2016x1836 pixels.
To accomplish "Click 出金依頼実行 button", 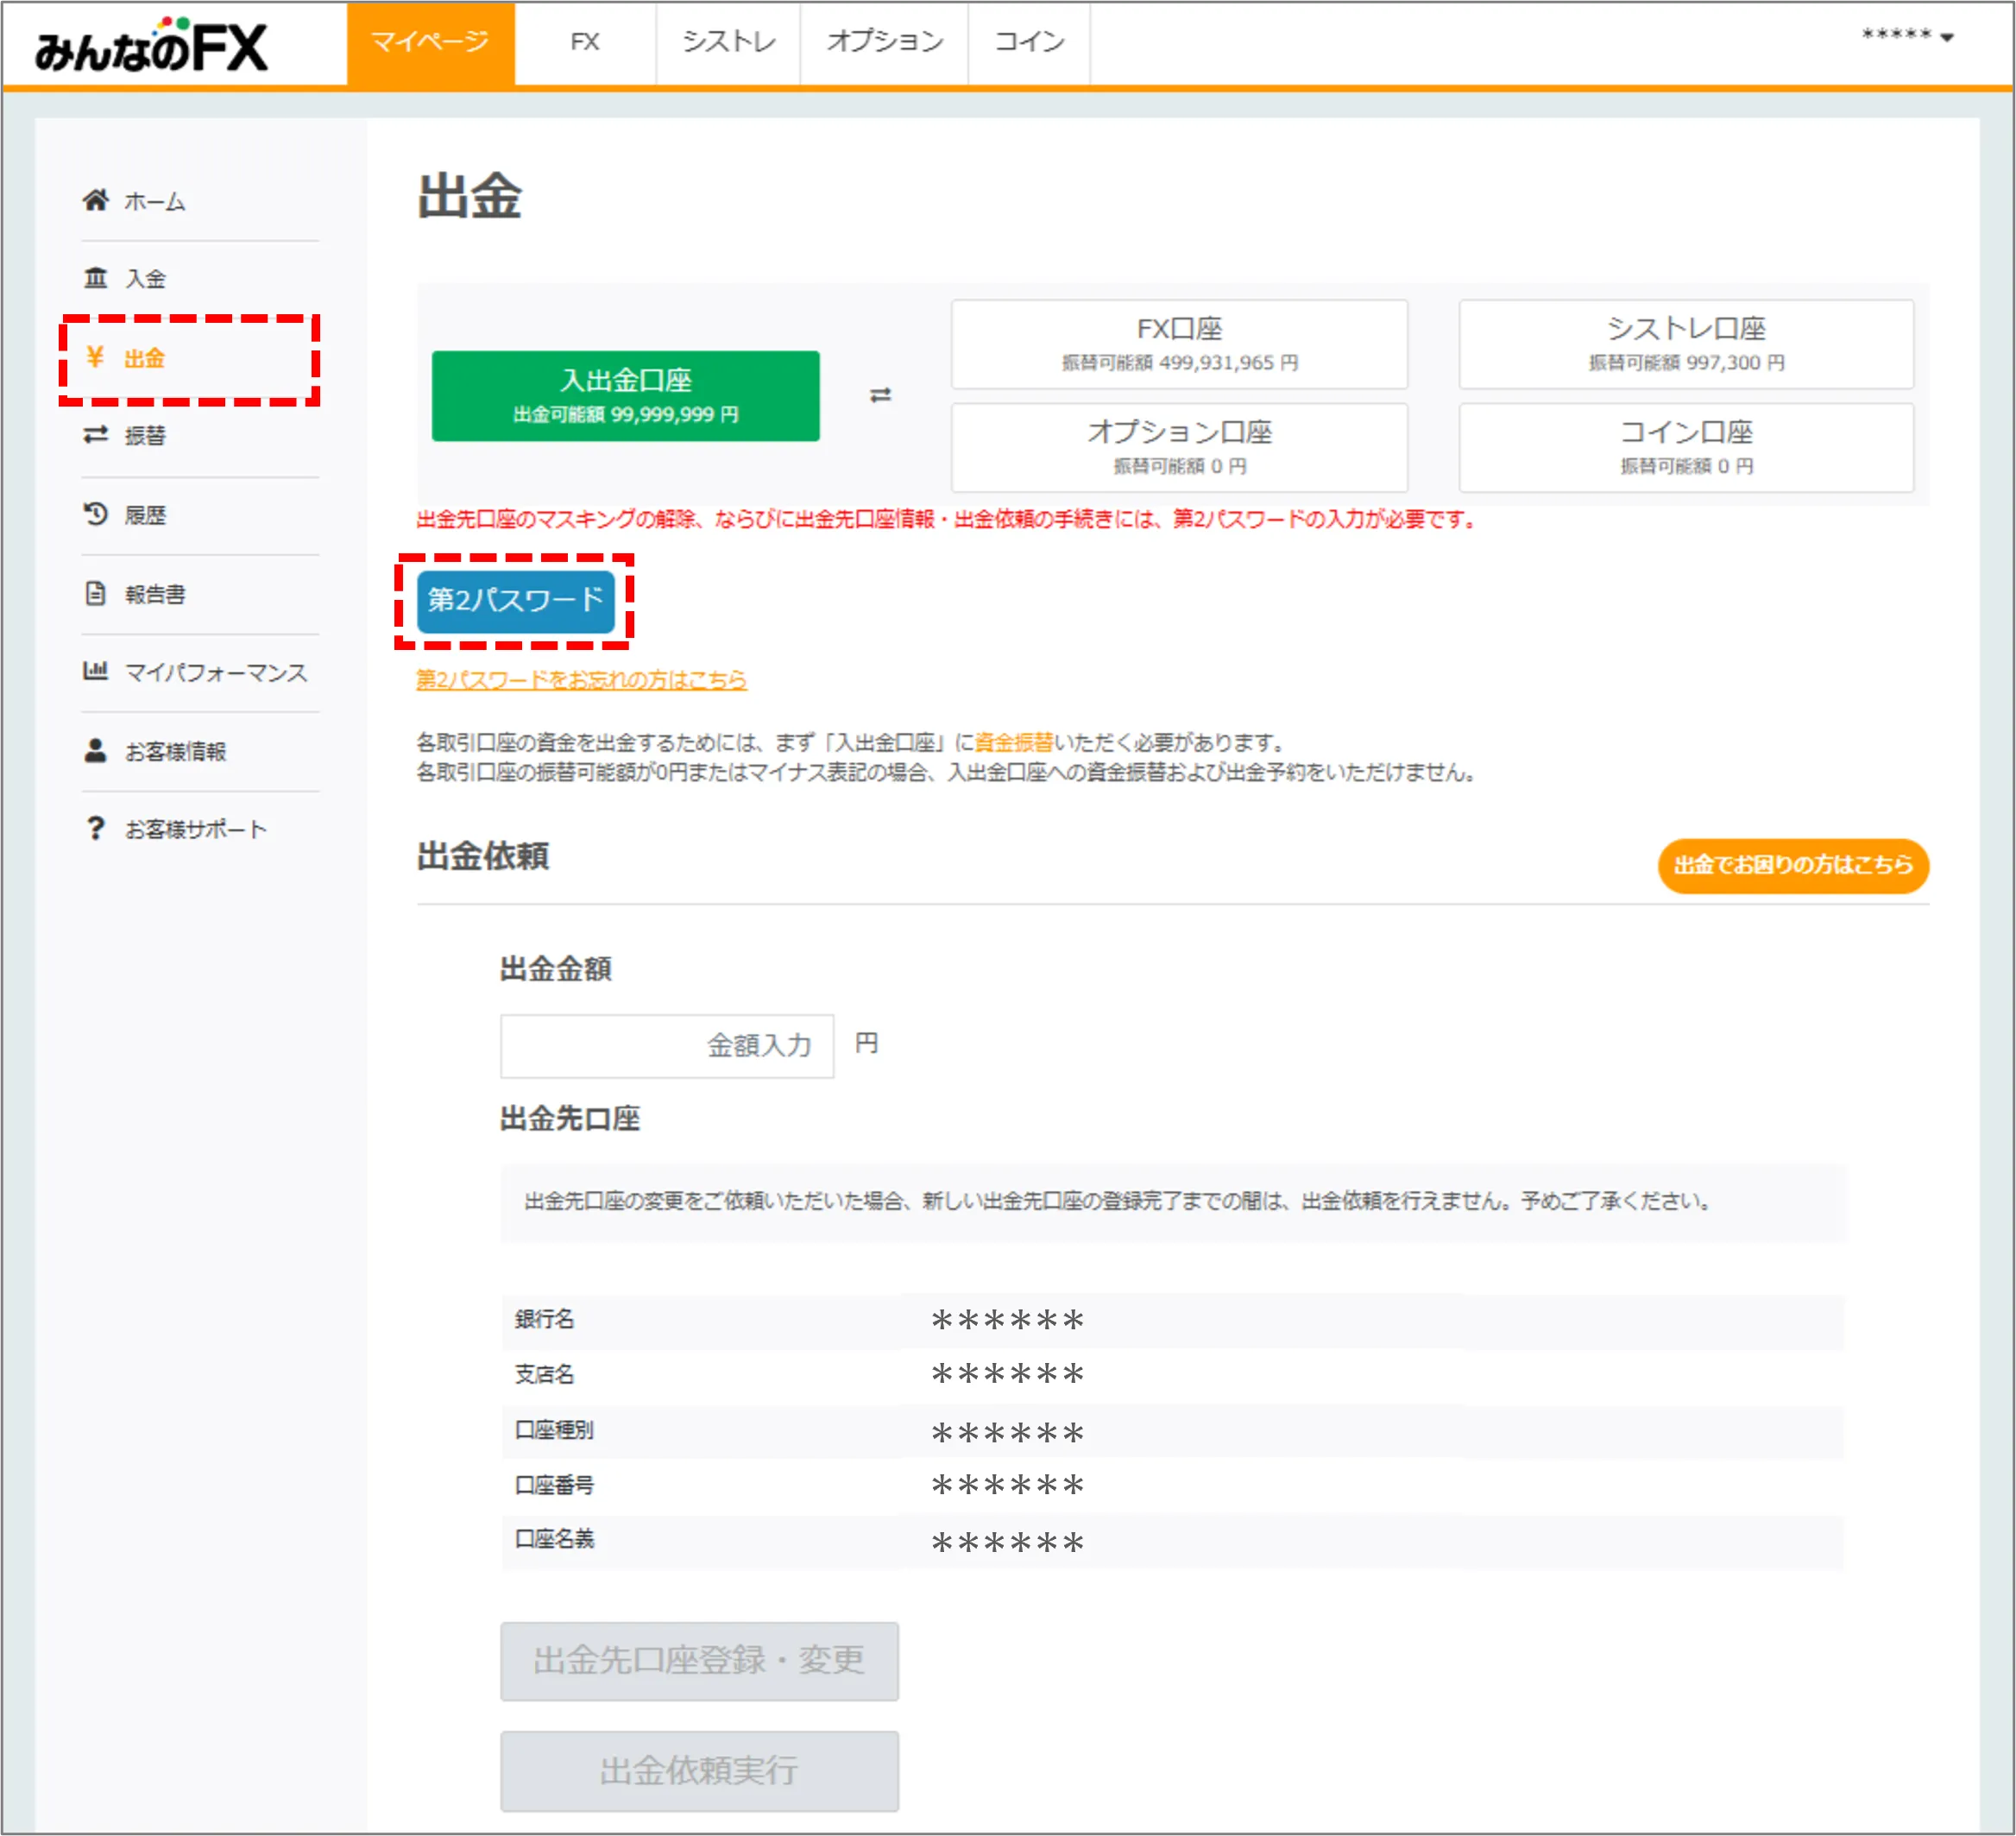I will pos(699,1771).
